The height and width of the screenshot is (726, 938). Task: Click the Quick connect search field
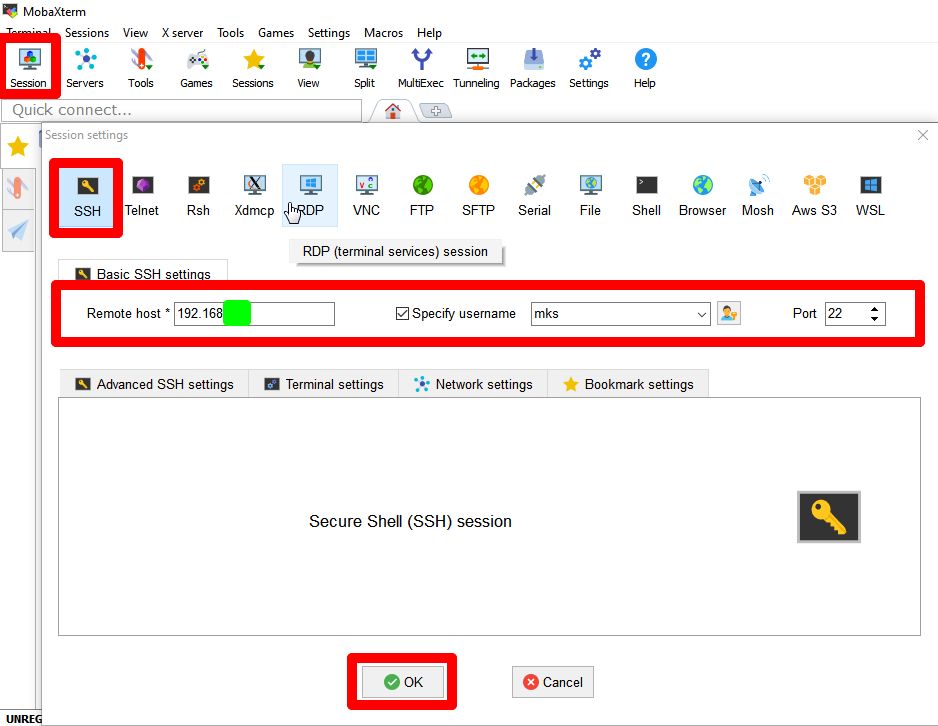coord(181,110)
